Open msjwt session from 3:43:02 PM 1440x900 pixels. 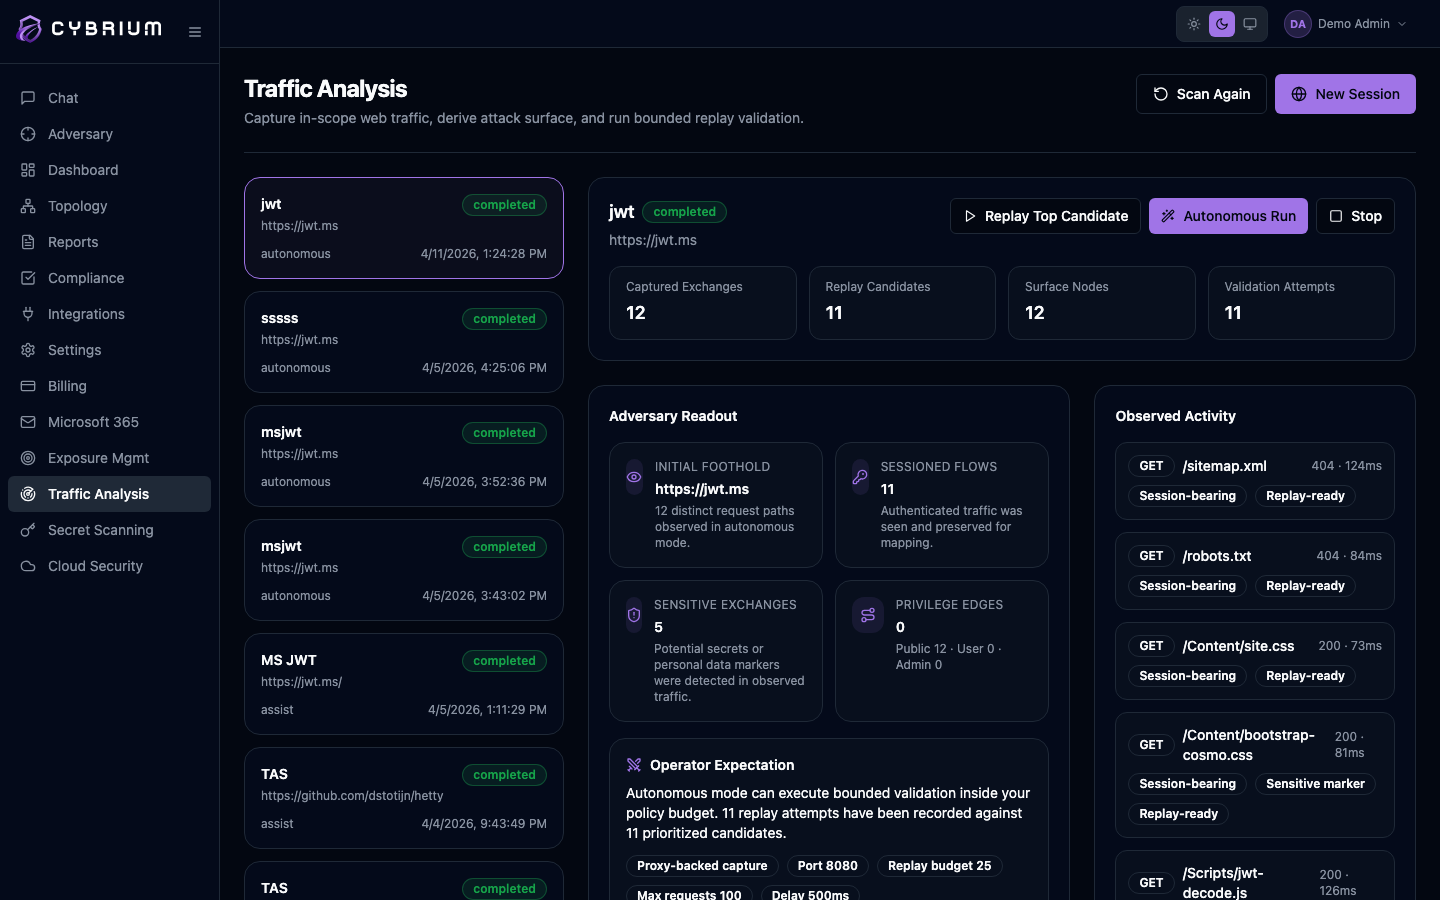point(404,570)
